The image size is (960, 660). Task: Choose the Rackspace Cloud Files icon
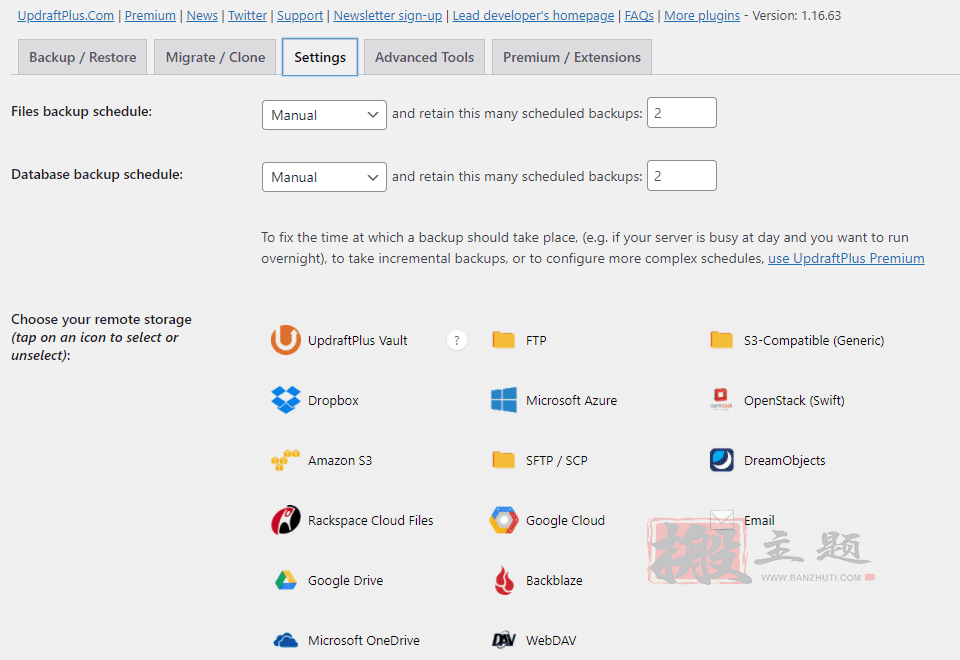tap(285, 520)
